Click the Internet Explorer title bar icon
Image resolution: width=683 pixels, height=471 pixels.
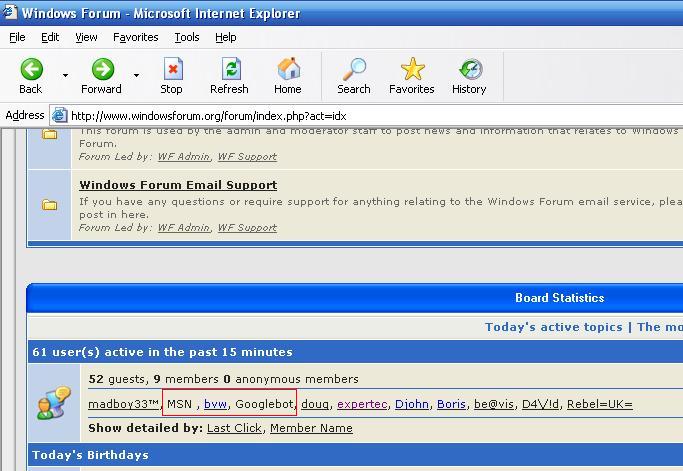pyautogui.click(x=10, y=12)
